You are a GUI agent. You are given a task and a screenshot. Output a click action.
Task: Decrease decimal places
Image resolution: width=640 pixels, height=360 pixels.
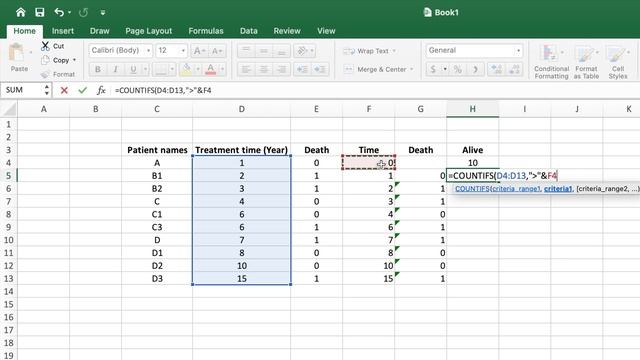[514, 69]
